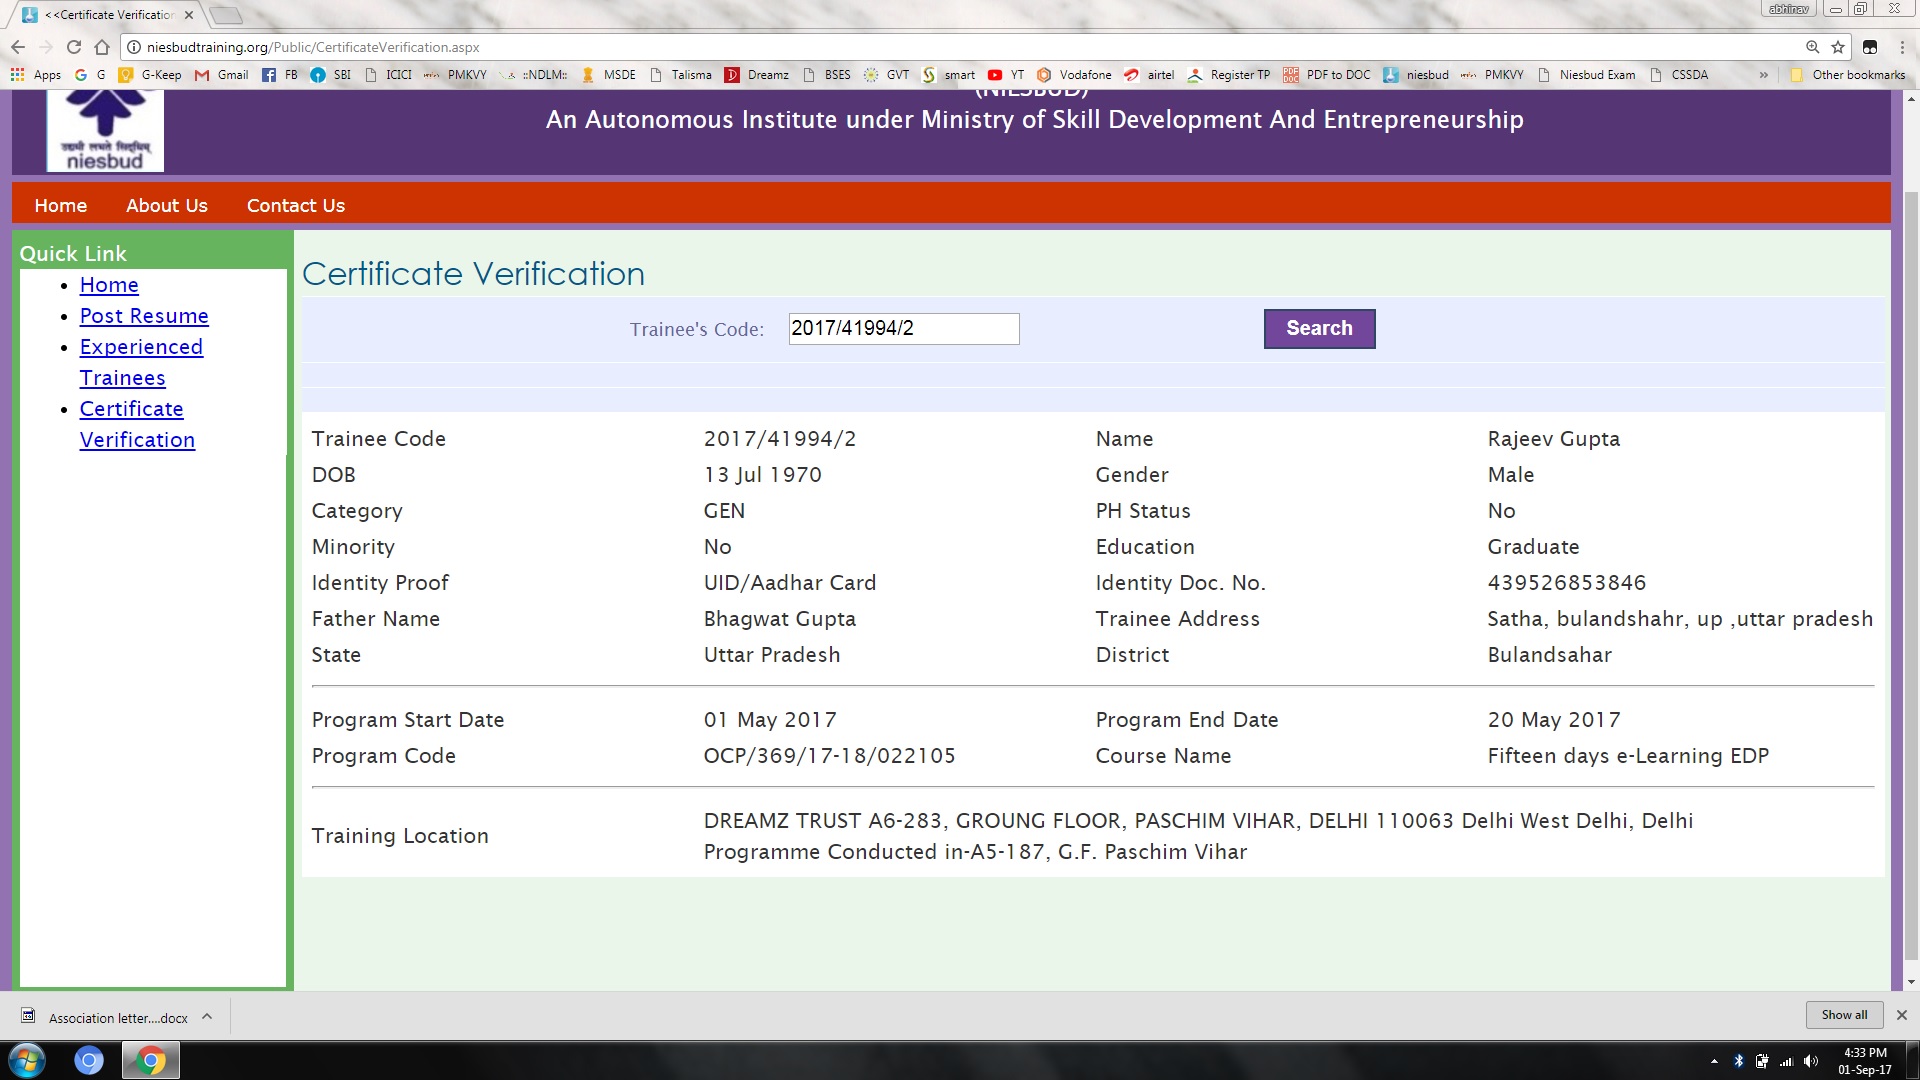Click the browser reload icon
This screenshot has height=1080, width=1920.
click(x=73, y=47)
